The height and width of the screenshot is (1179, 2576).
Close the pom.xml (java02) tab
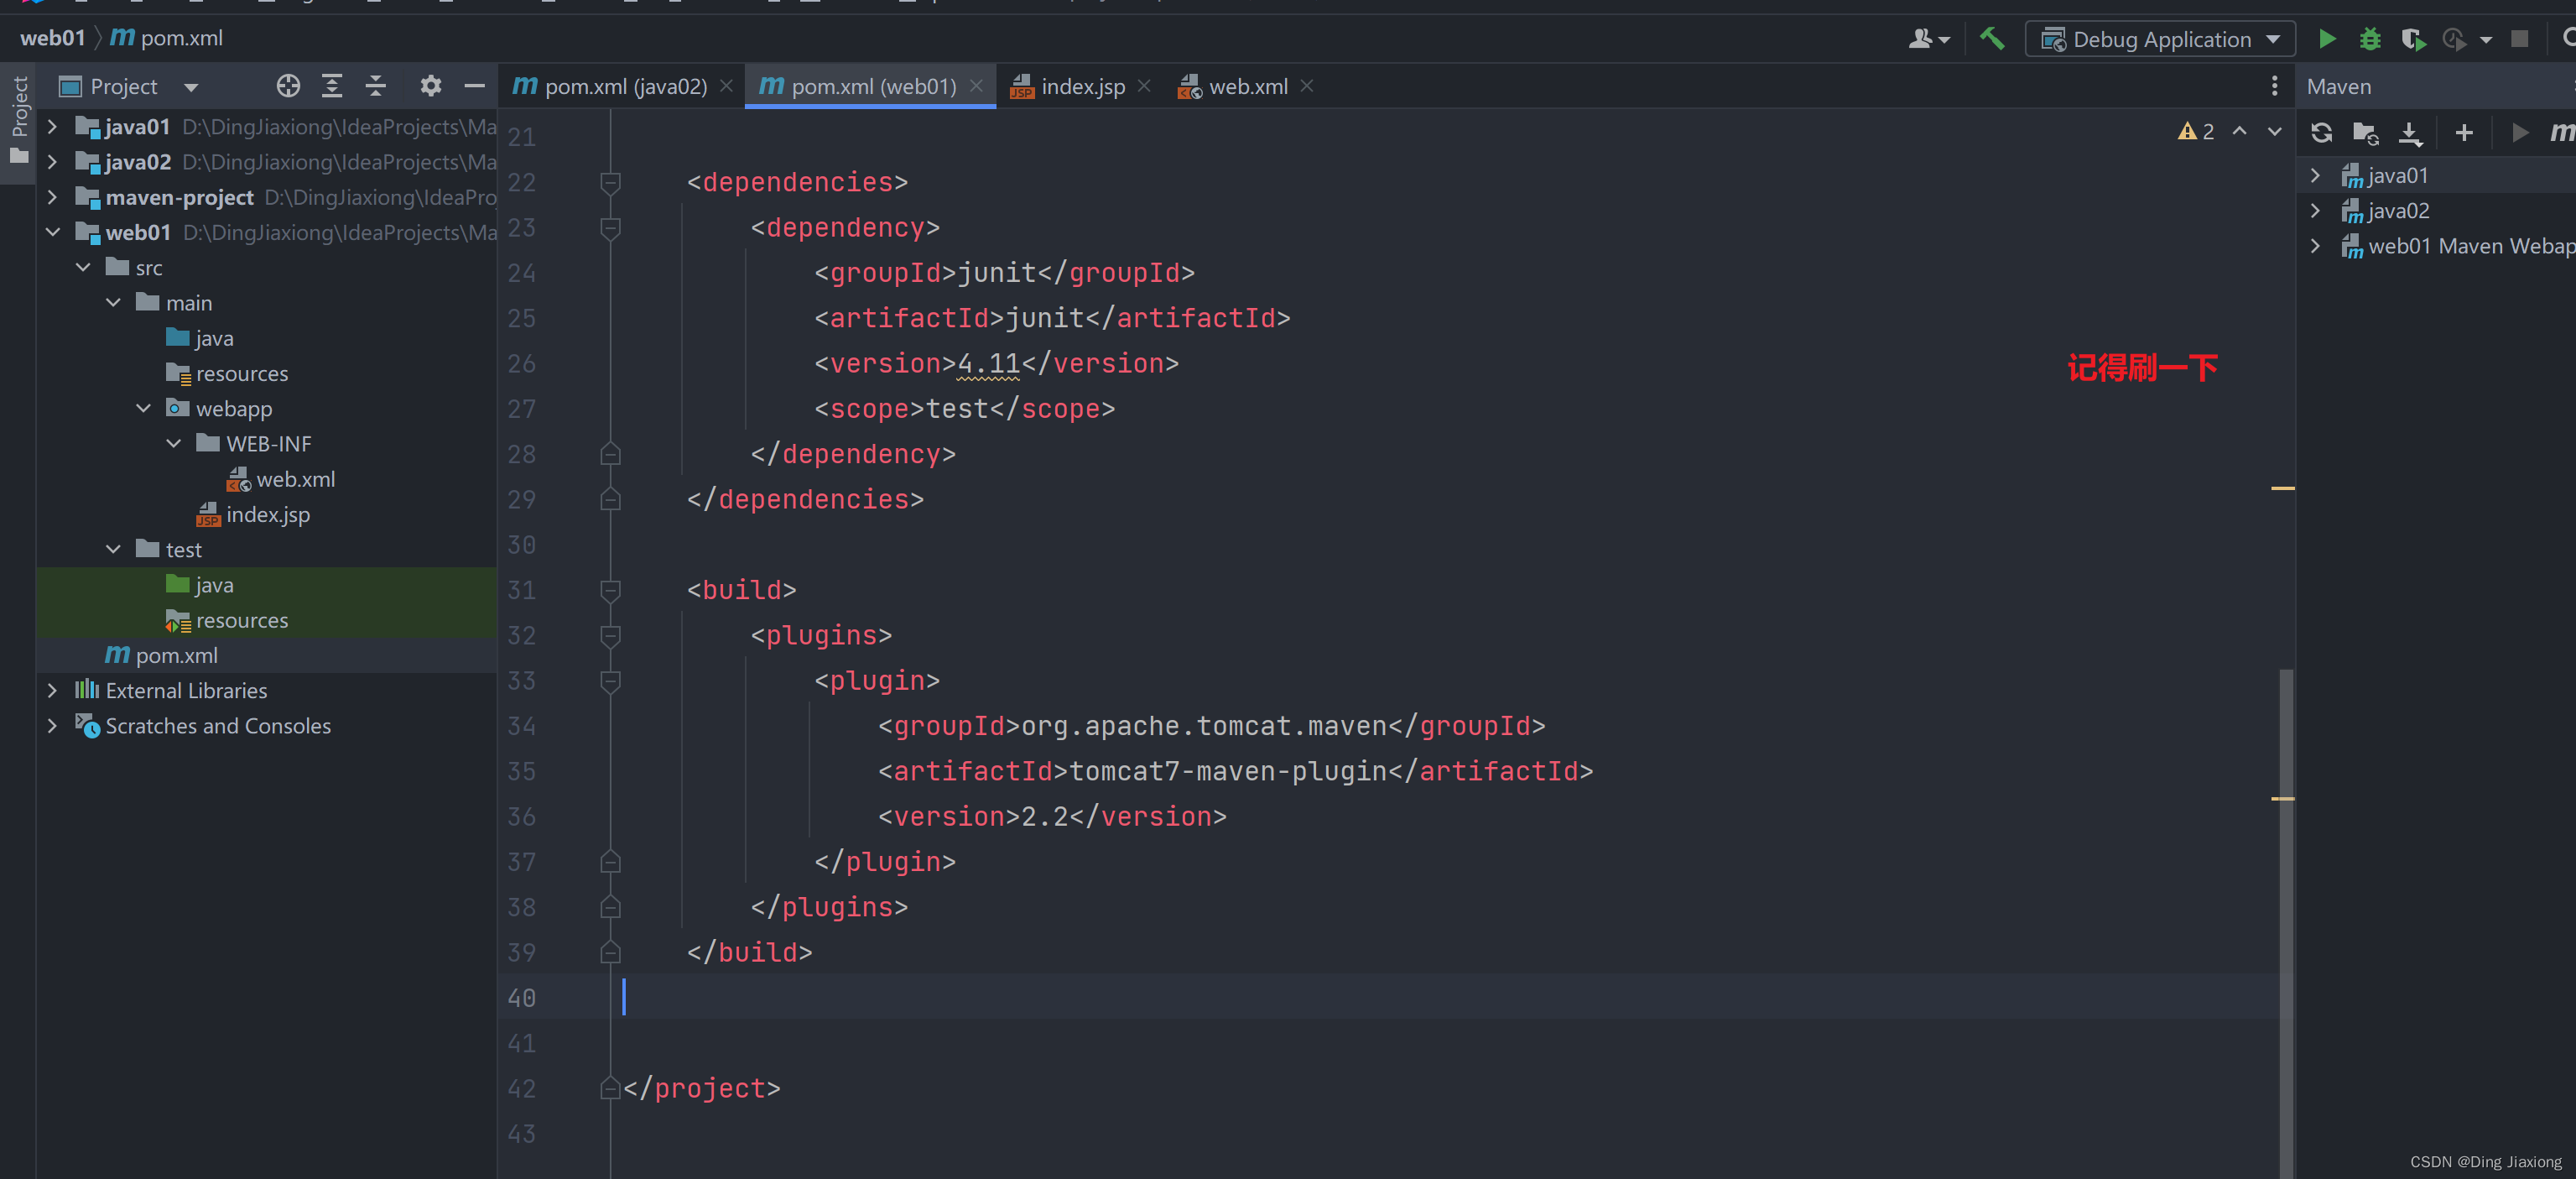click(x=727, y=86)
